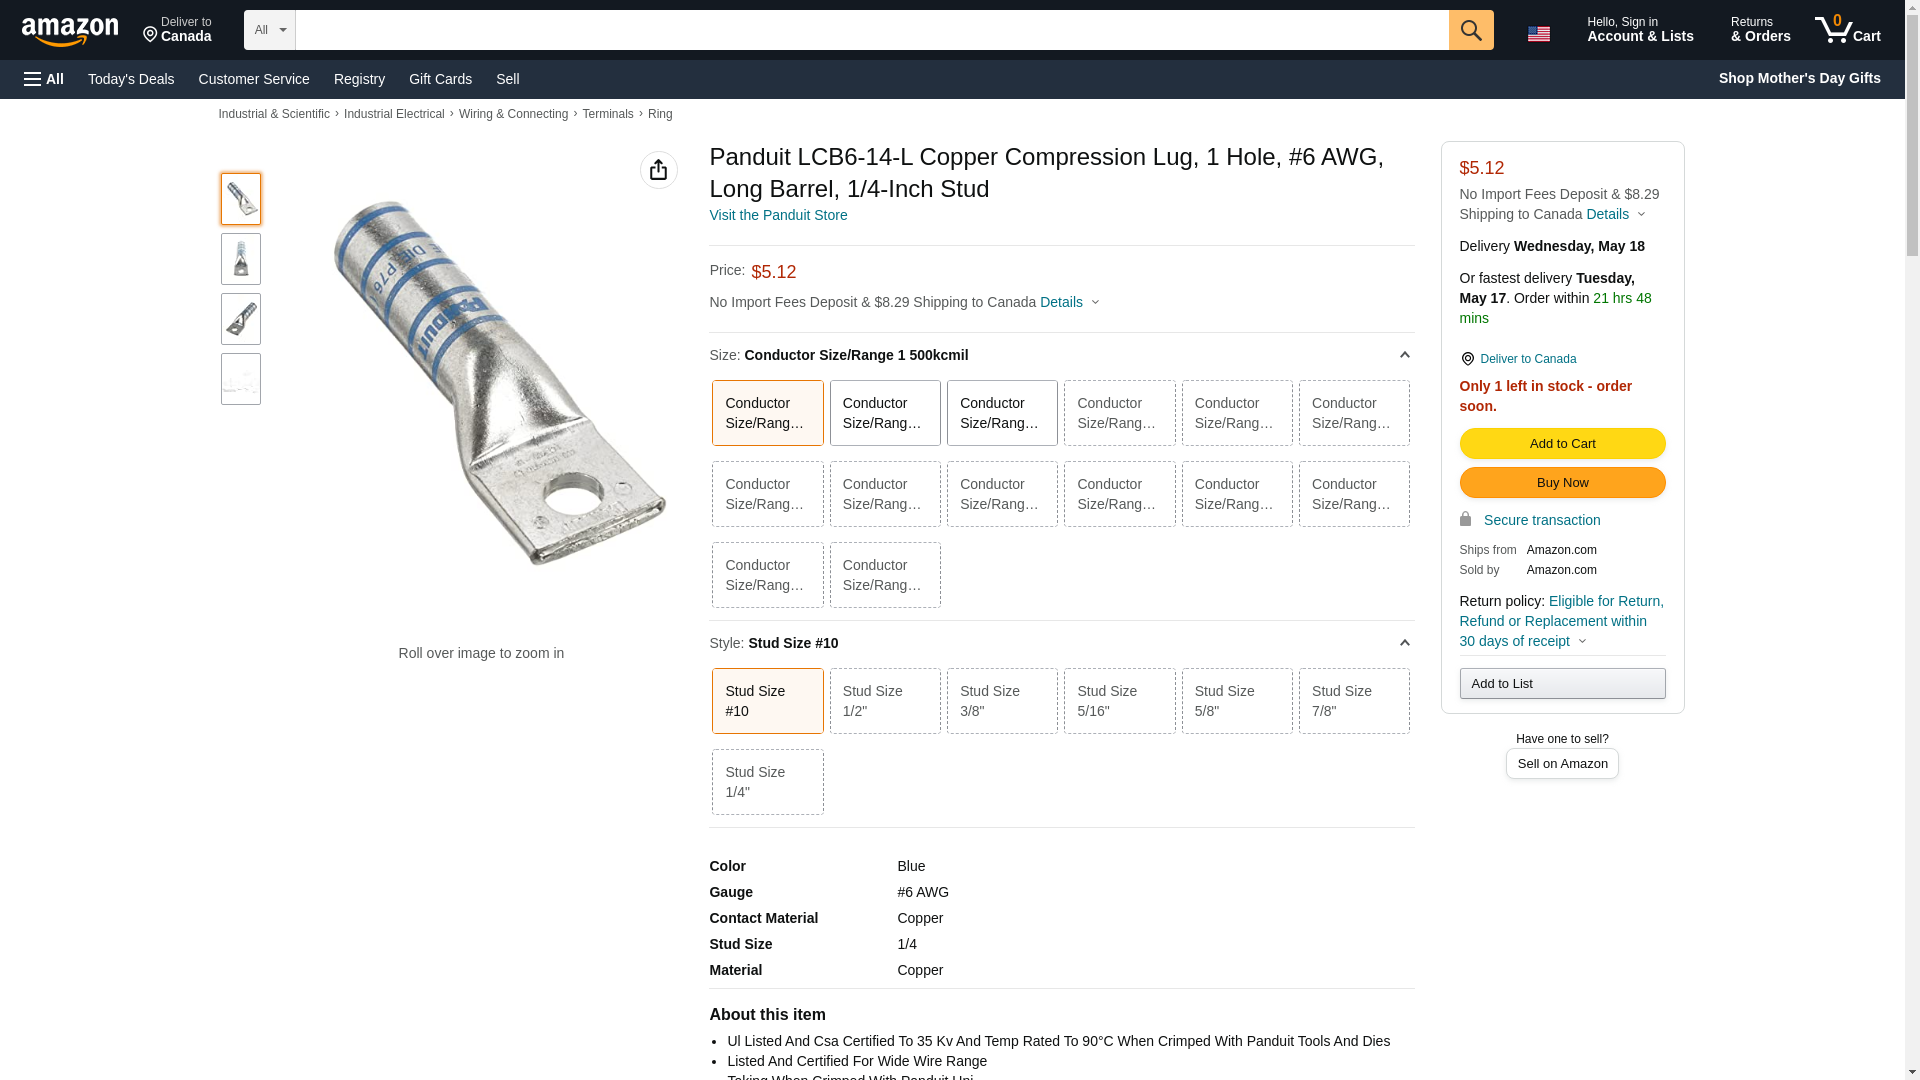Open Today's Deals in navigation
Image resolution: width=1920 pixels, height=1080 pixels.
coord(131,79)
